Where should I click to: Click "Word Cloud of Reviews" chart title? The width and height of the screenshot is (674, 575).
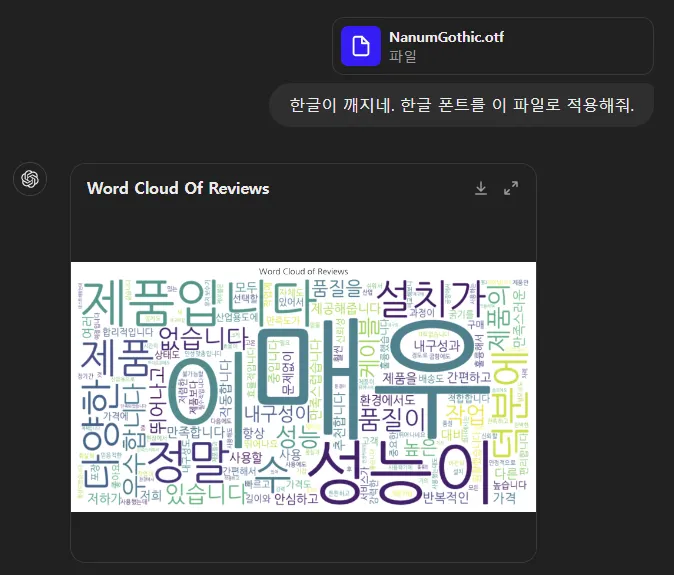pyautogui.click(x=303, y=271)
